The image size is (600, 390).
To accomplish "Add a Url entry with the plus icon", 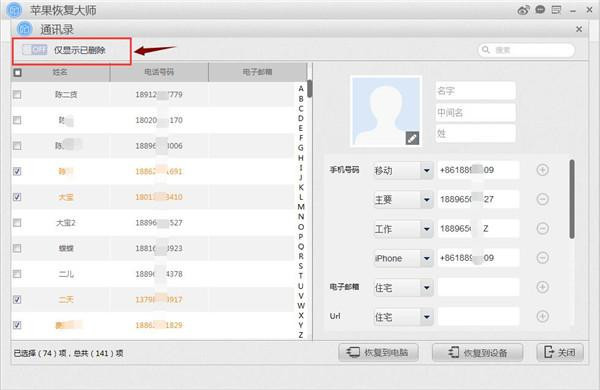I will (x=542, y=316).
